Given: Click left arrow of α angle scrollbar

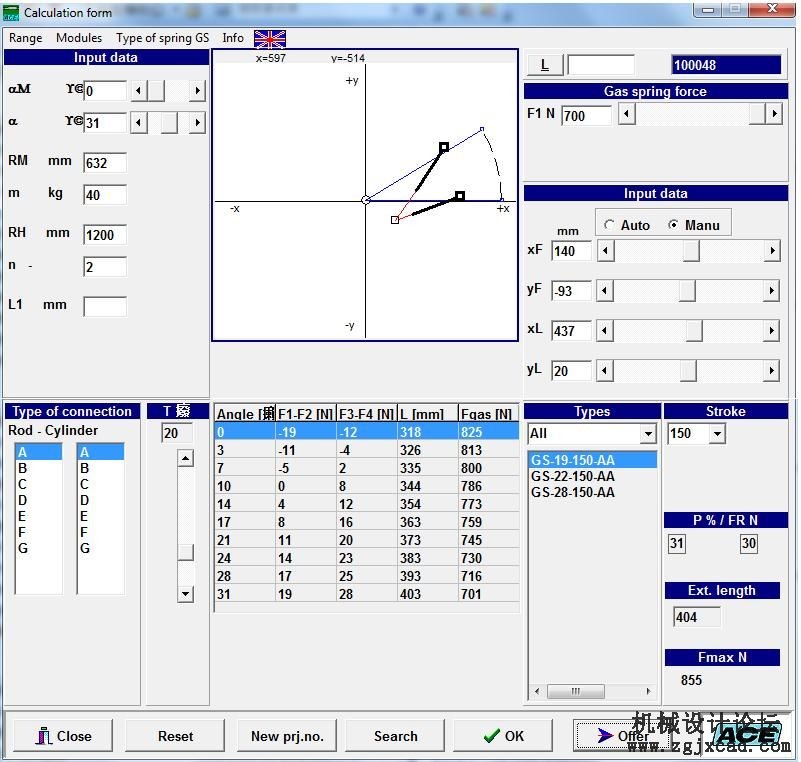Looking at the screenshot, I should tap(138, 123).
